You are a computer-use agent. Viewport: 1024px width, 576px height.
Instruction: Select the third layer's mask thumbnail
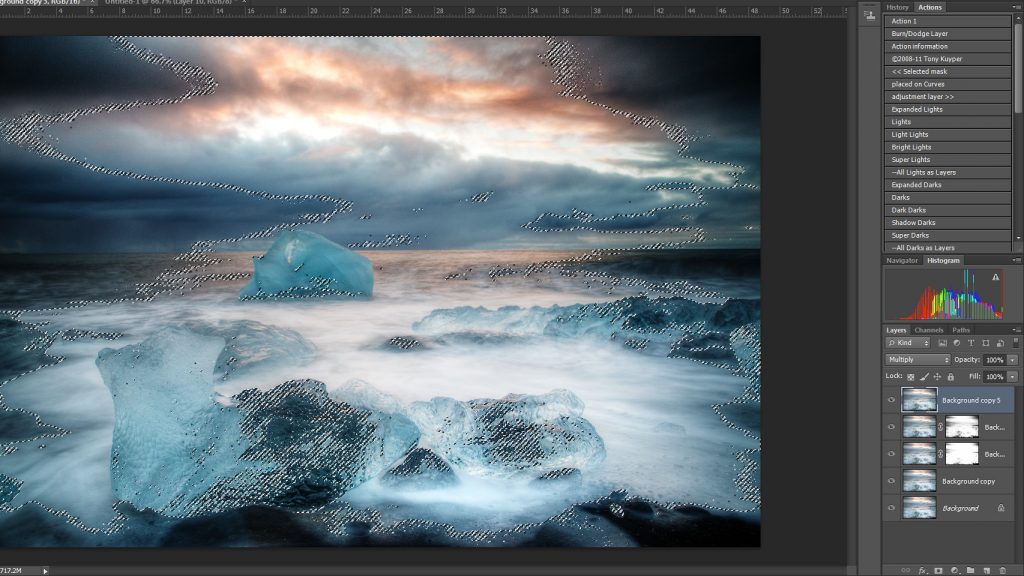(x=962, y=454)
